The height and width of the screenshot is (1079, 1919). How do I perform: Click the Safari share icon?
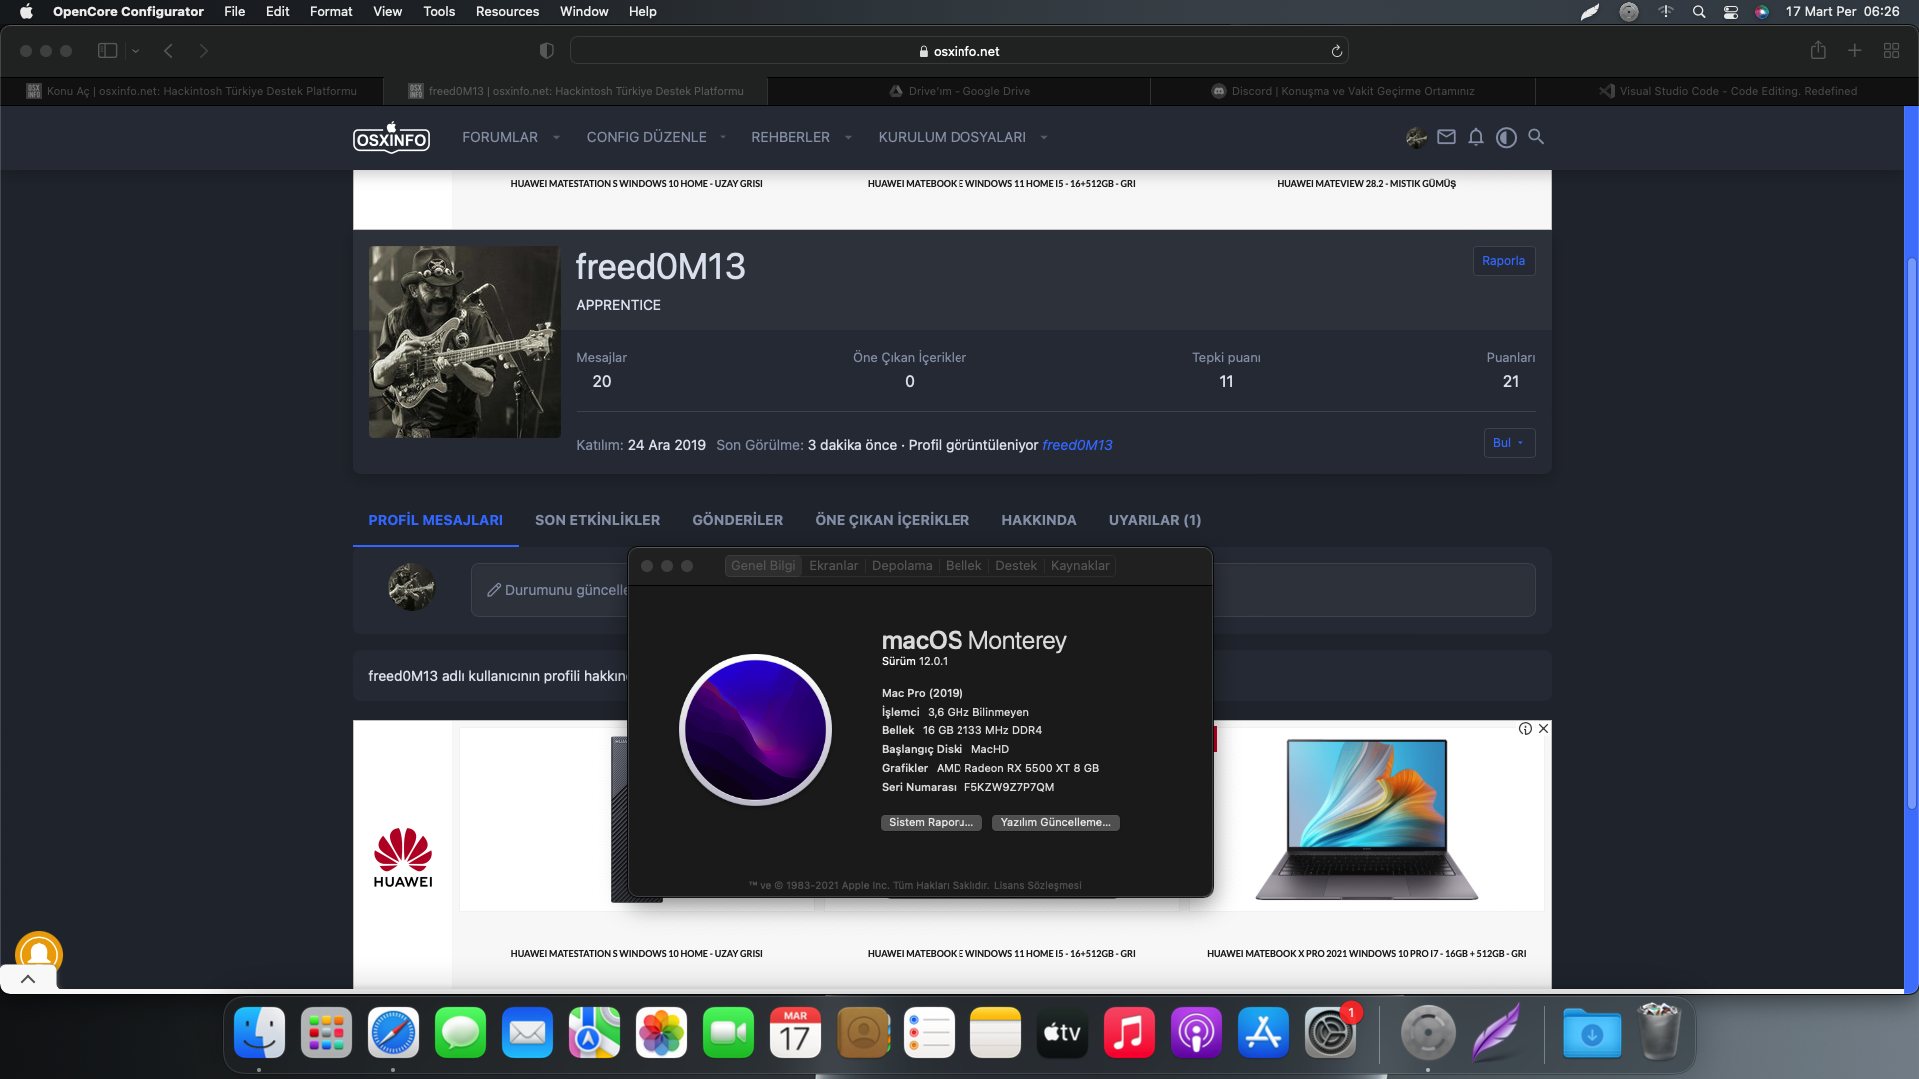[x=1818, y=50]
